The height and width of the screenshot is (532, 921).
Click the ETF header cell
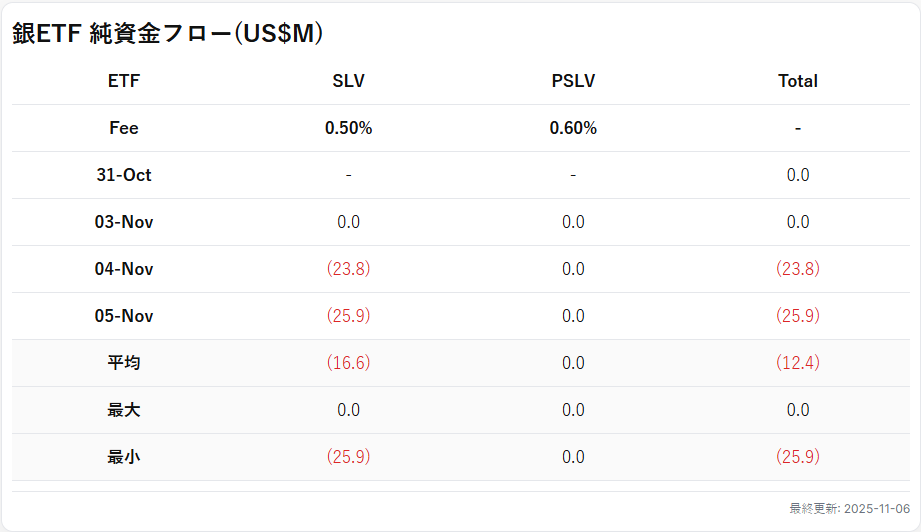(124, 81)
